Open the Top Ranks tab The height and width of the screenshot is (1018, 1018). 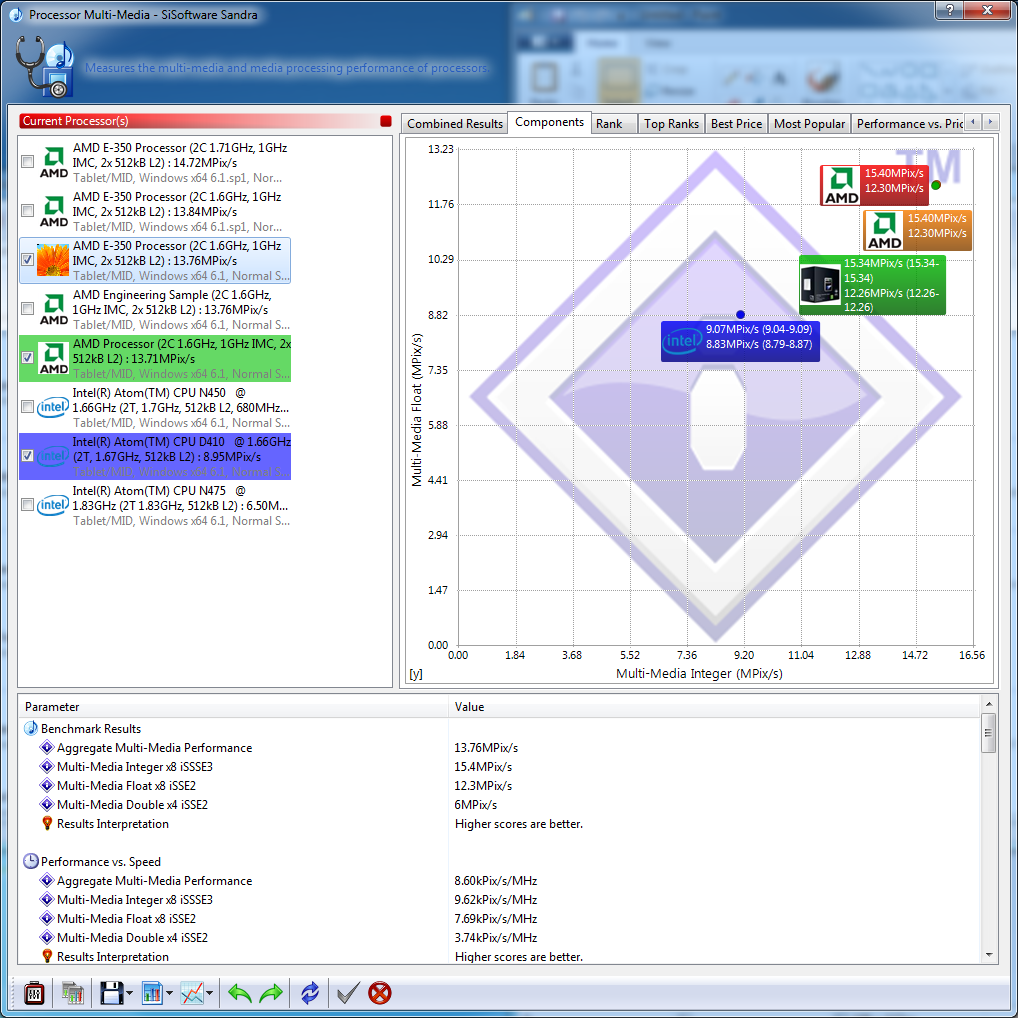(671, 124)
